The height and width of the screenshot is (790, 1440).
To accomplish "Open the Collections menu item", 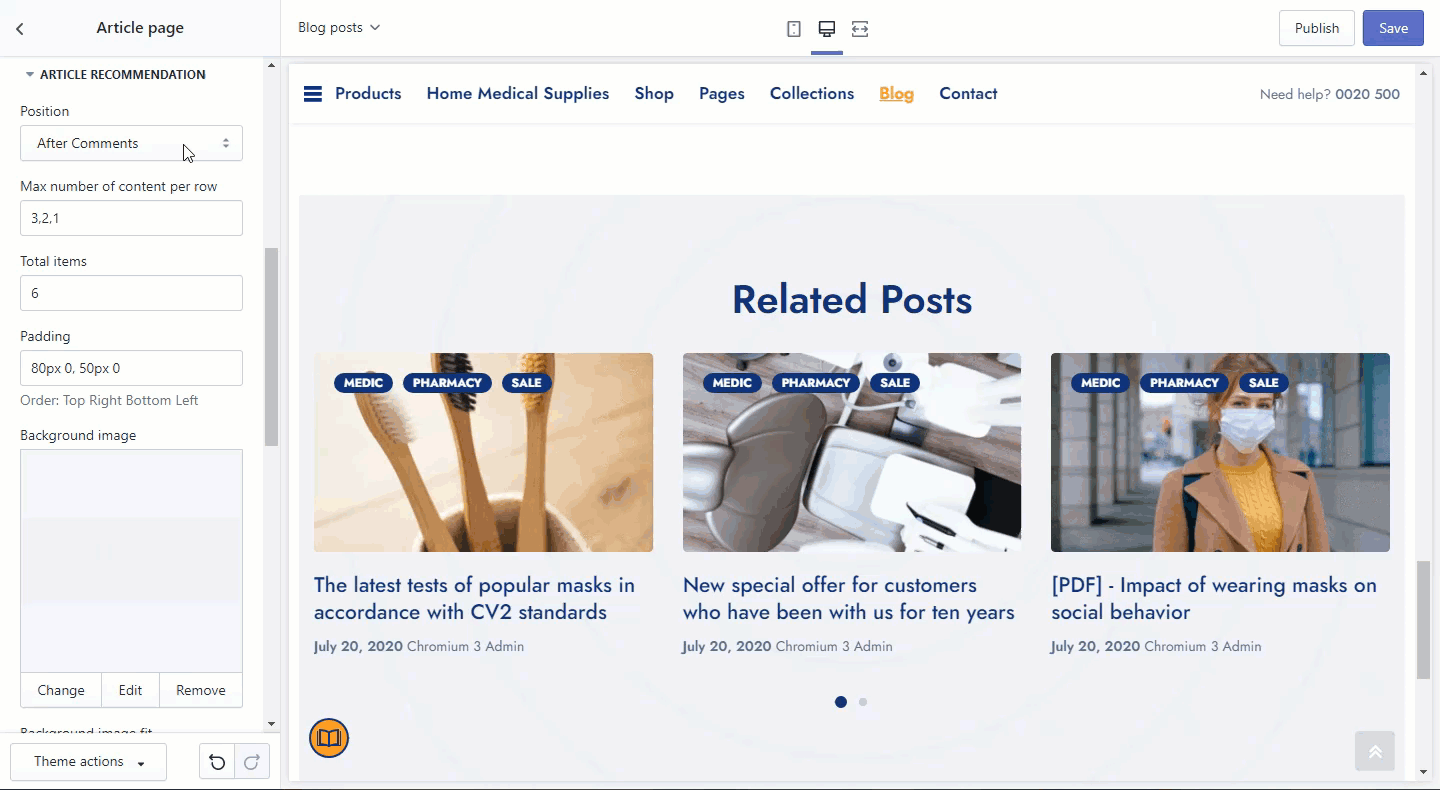I will [812, 94].
